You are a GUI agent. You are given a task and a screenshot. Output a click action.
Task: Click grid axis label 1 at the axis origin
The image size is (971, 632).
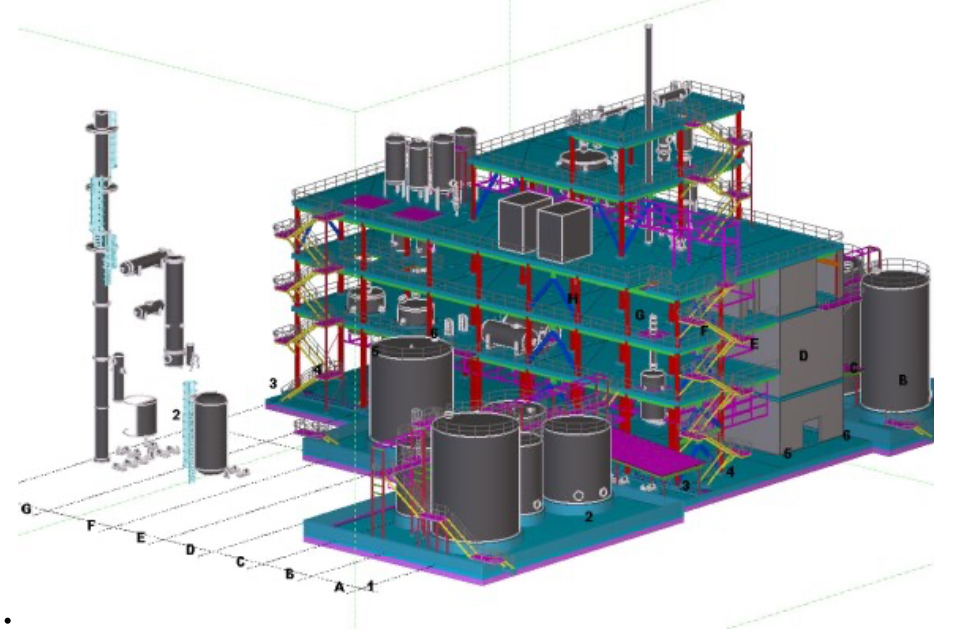[371, 585]
